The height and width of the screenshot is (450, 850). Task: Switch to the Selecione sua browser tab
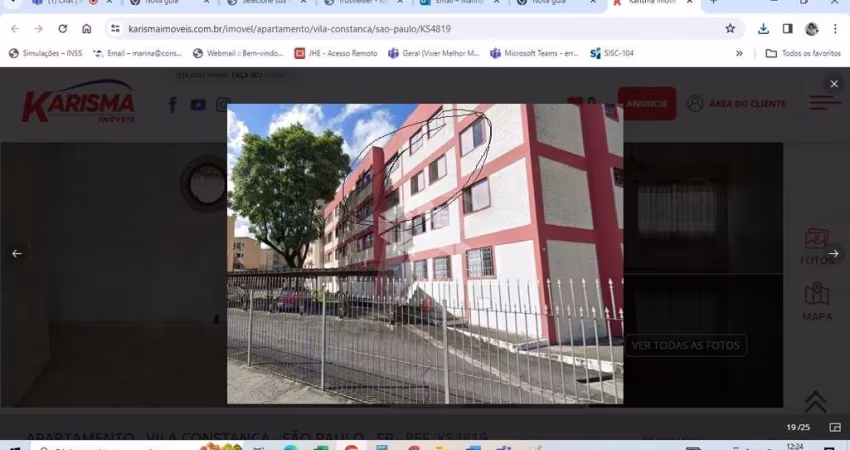click(266, 3)
